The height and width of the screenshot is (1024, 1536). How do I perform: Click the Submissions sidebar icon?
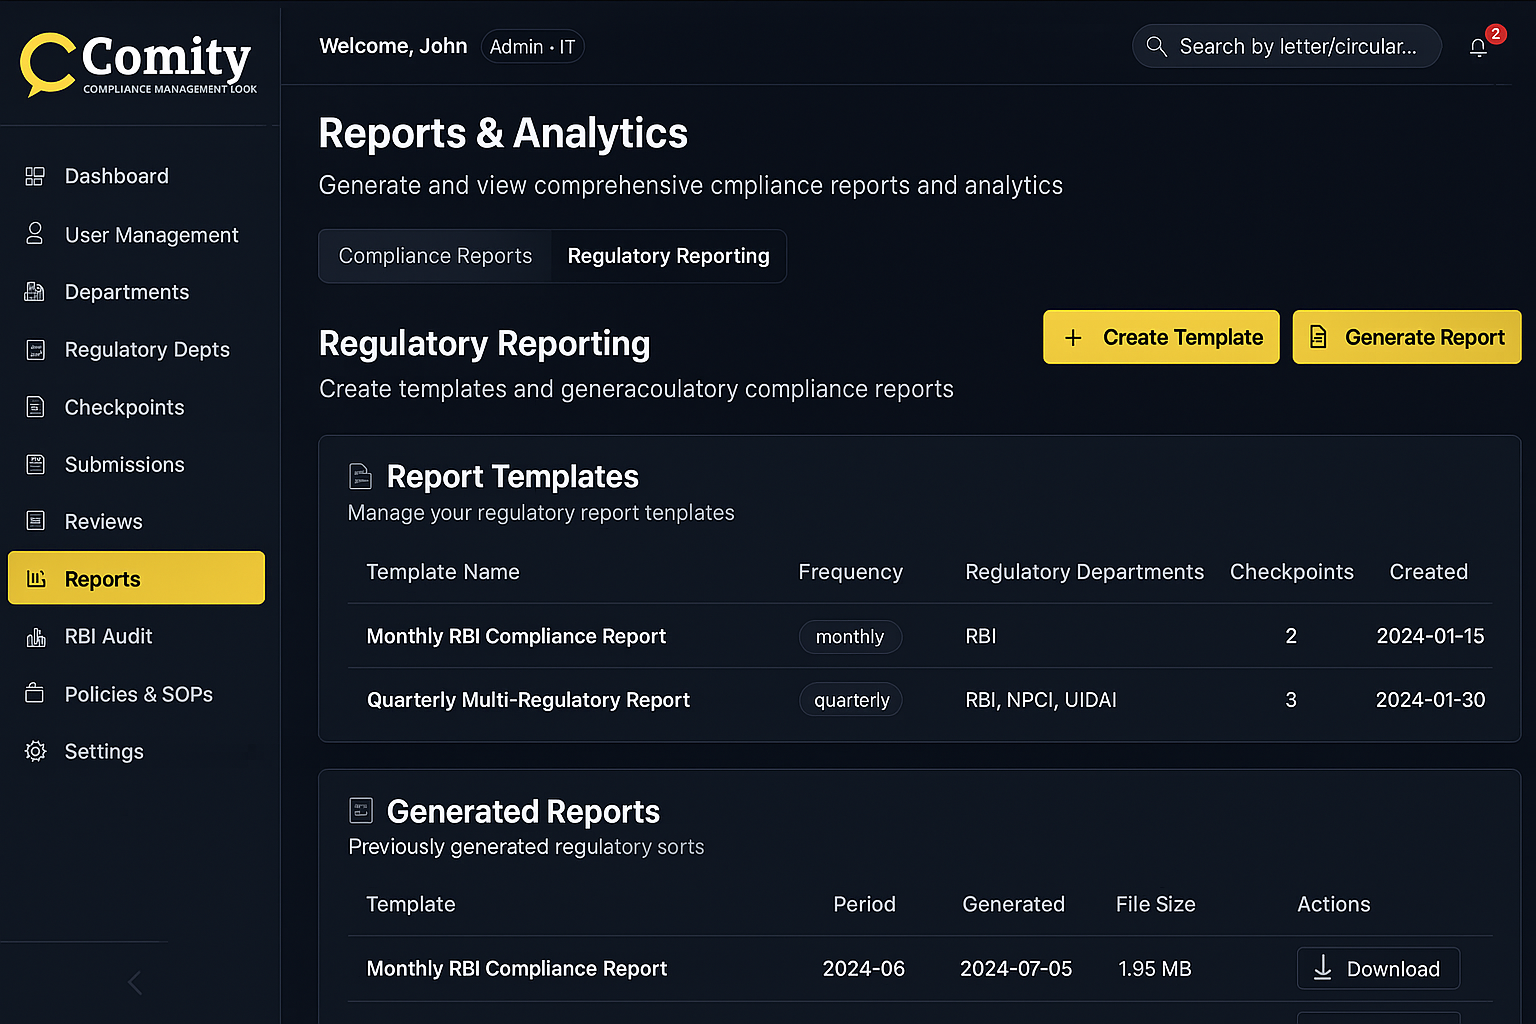pos(35,464)
